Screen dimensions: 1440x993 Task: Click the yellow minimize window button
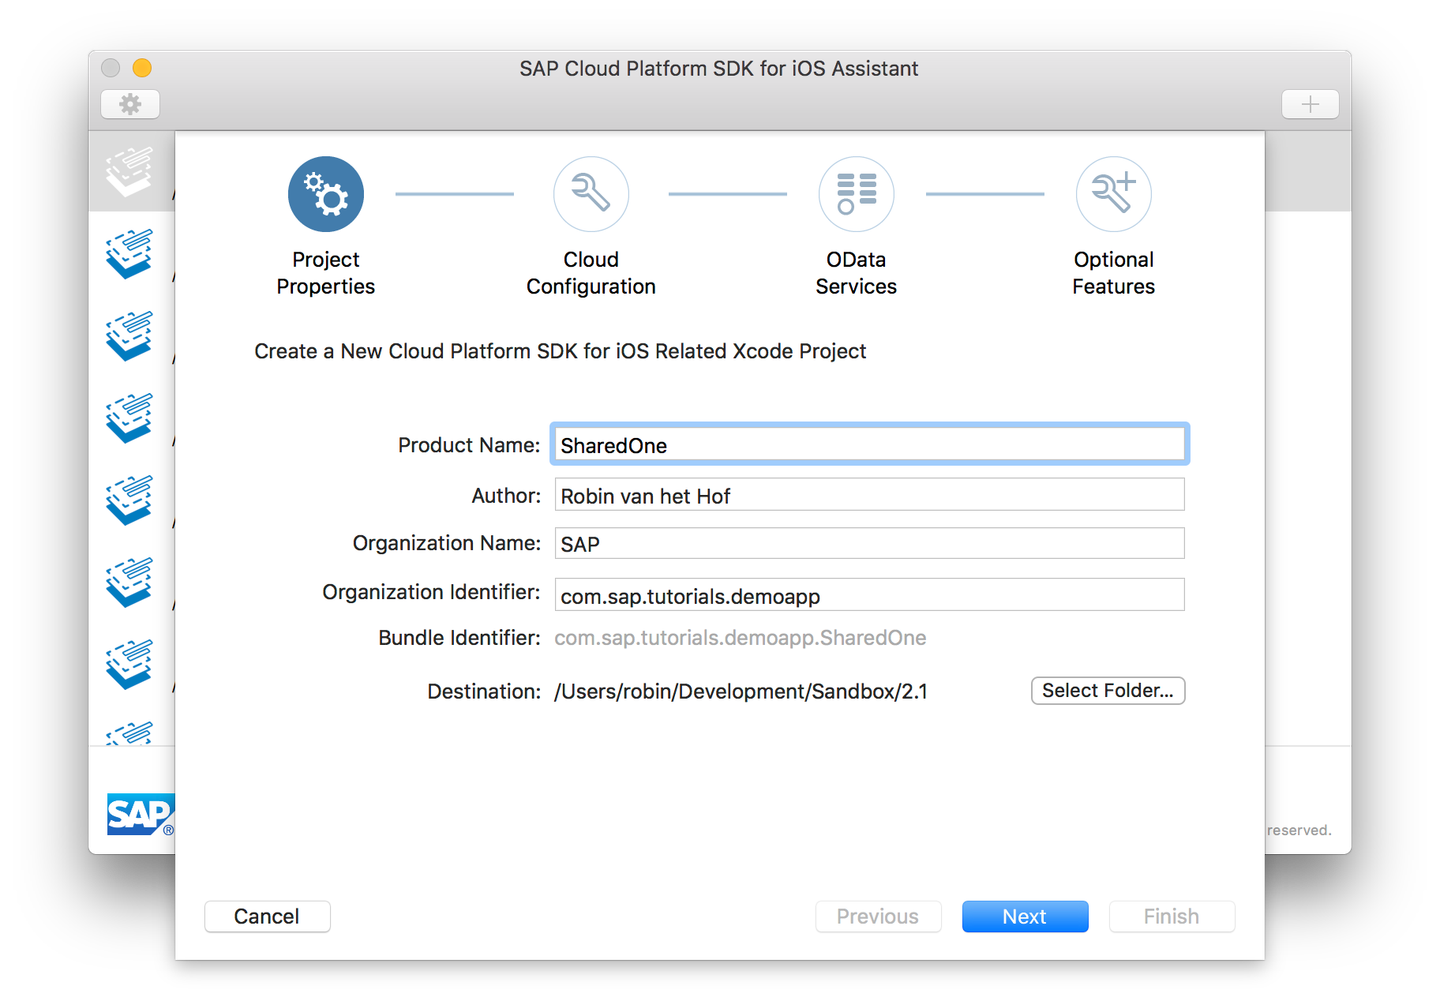(142, 68)
